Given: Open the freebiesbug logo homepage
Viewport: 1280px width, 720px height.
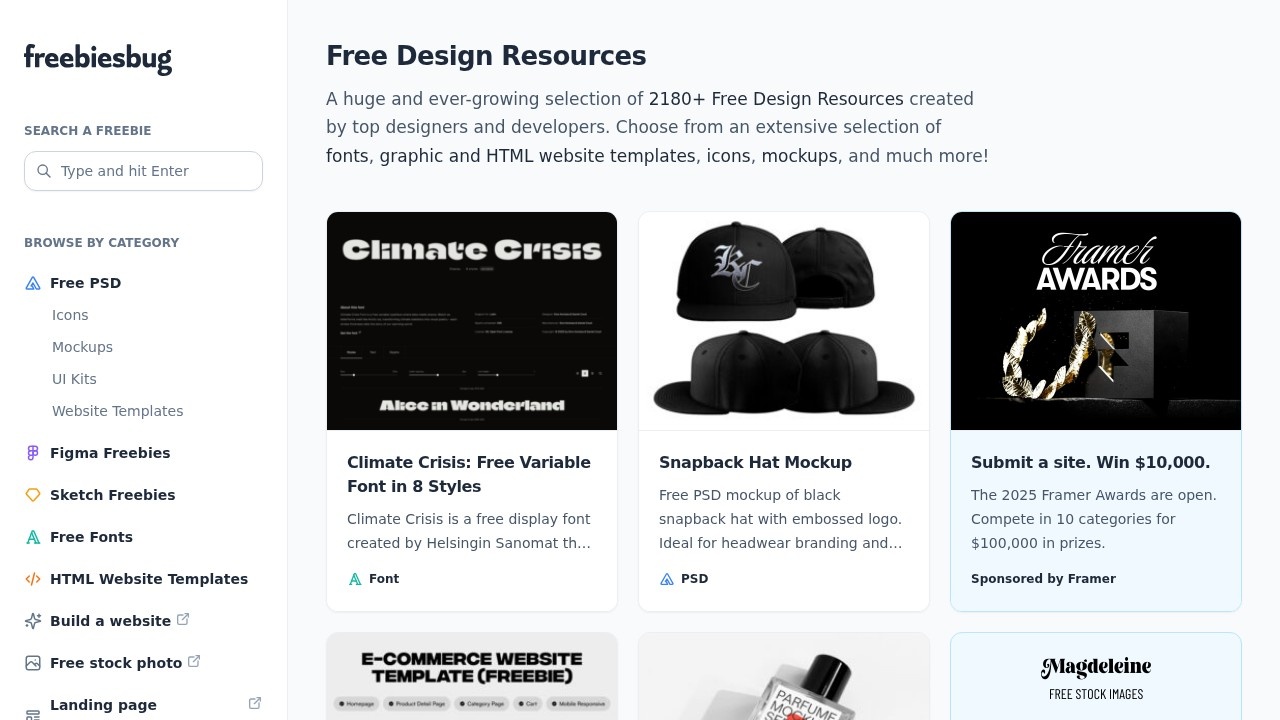Looking at the screenshot, I should [x=98, y=59].
